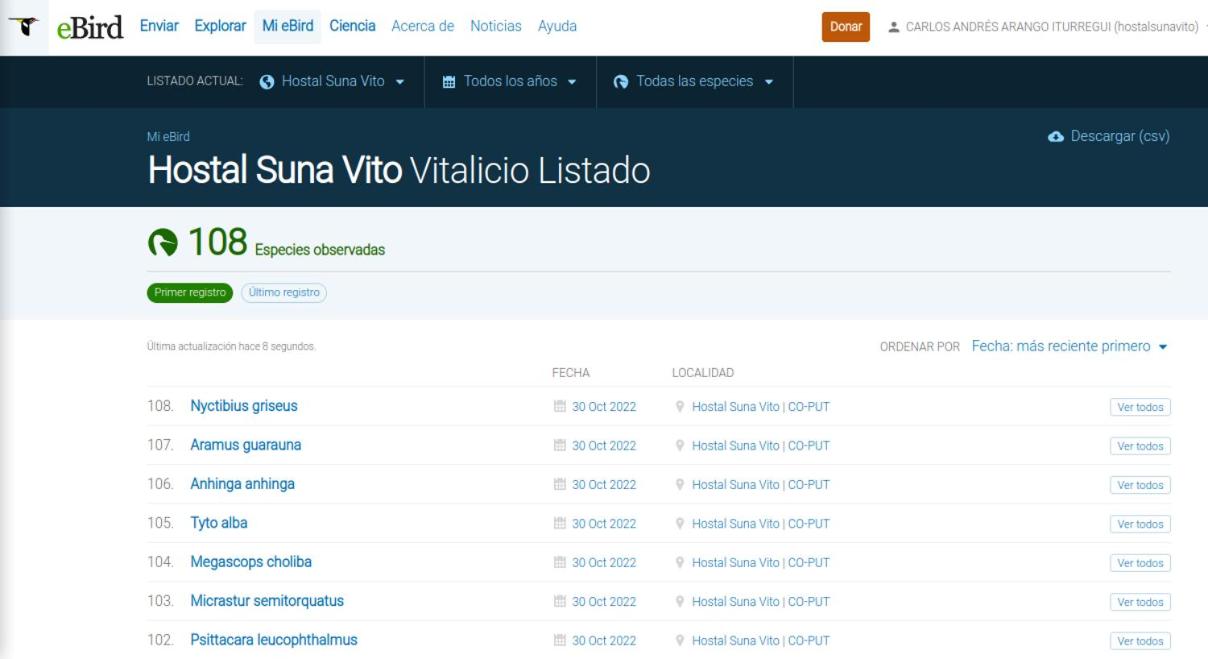Click the calendar icon in Todos los años filter
The image size is (1208, 659).
[449, 82]
